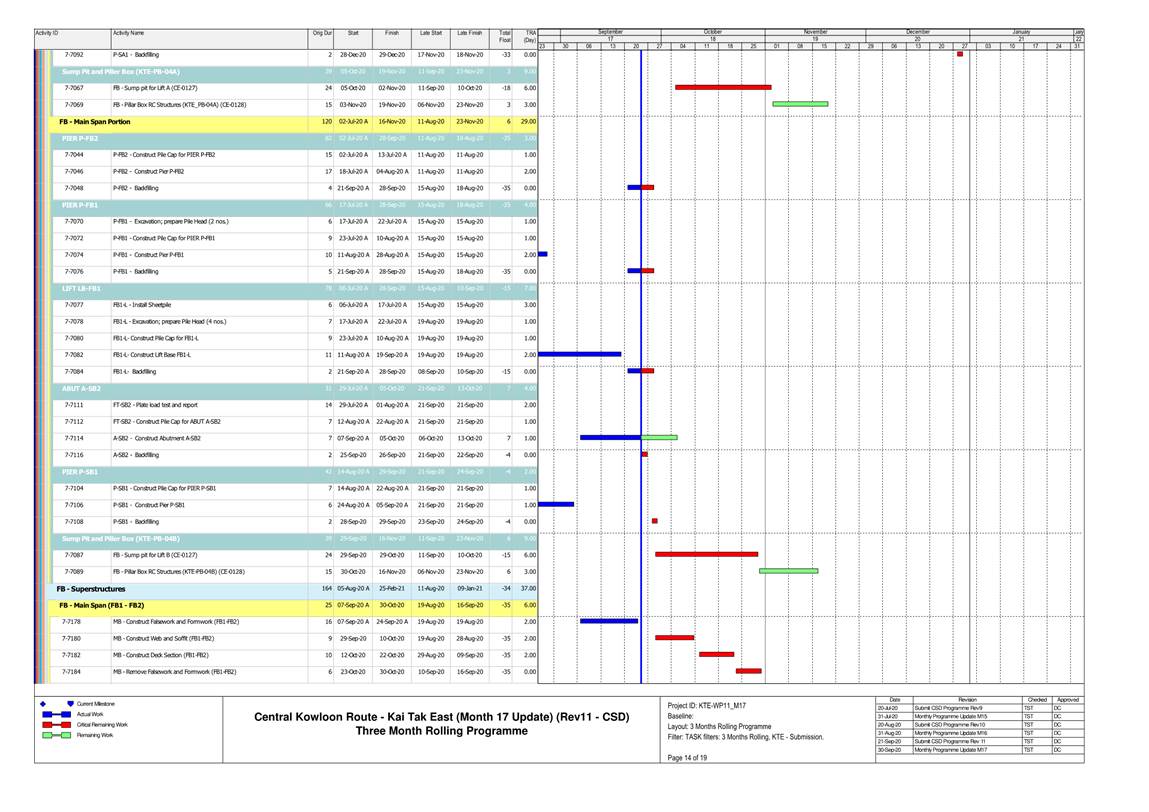Image resolution: width=1149 pixels, height=812 pixels.
Task: Select the green bar for activity 7-7069
Action: point(800,104)
